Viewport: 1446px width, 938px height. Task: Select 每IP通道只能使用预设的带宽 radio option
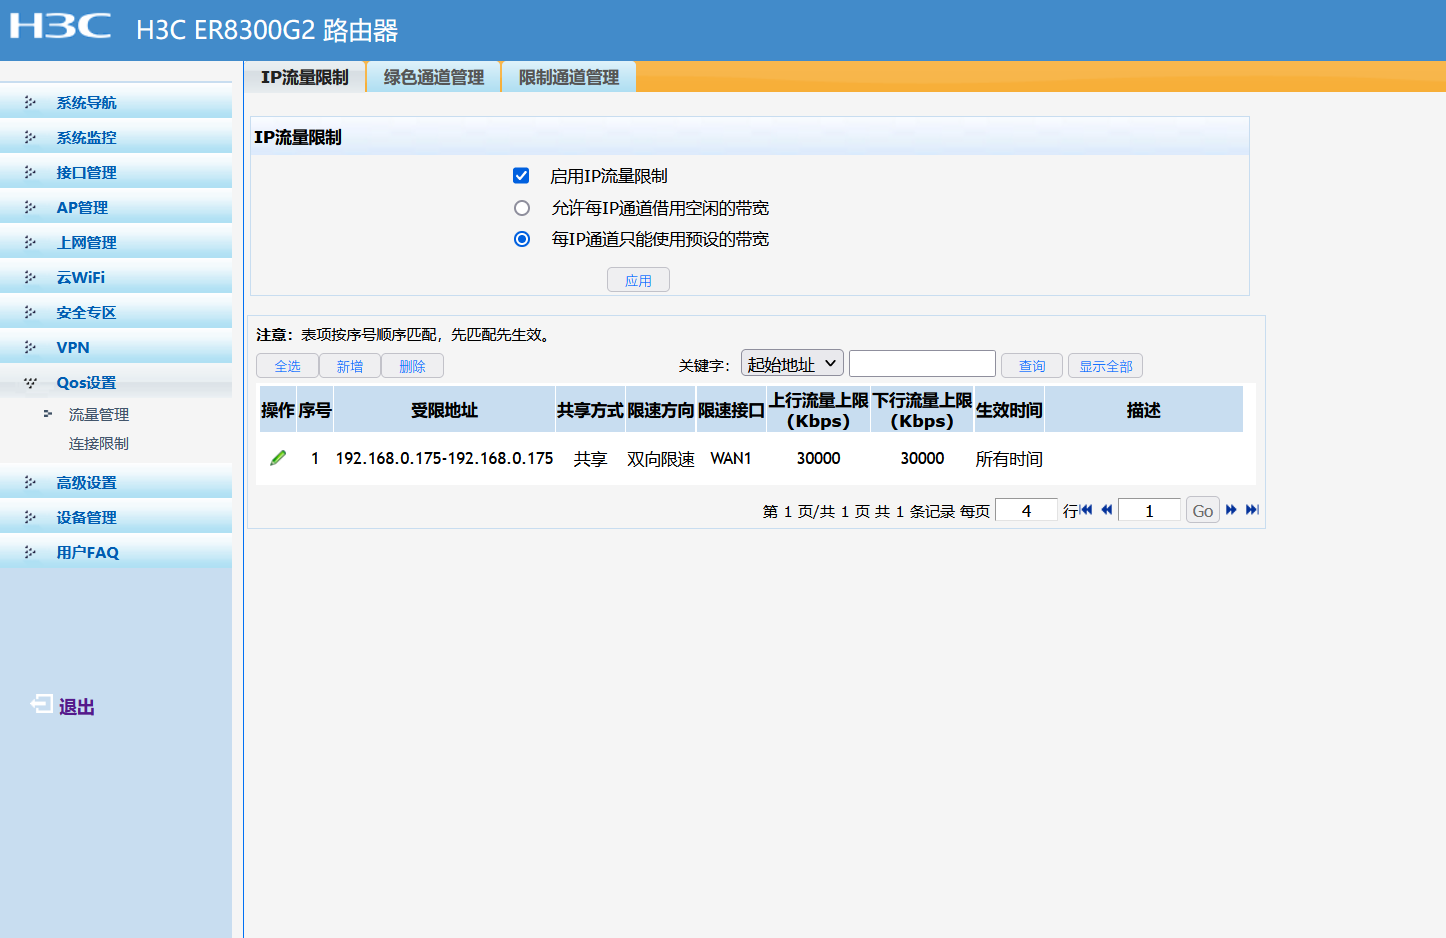[x=522, y=239]
